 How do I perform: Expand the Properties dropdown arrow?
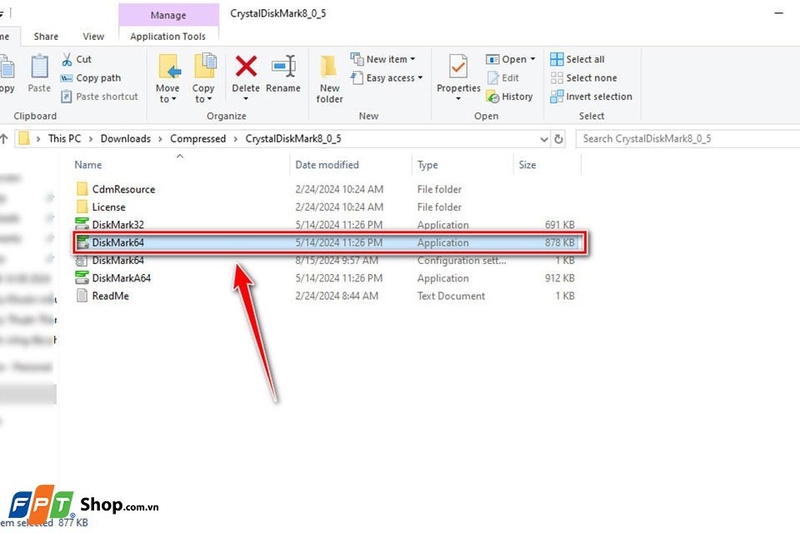click(458, 98)
